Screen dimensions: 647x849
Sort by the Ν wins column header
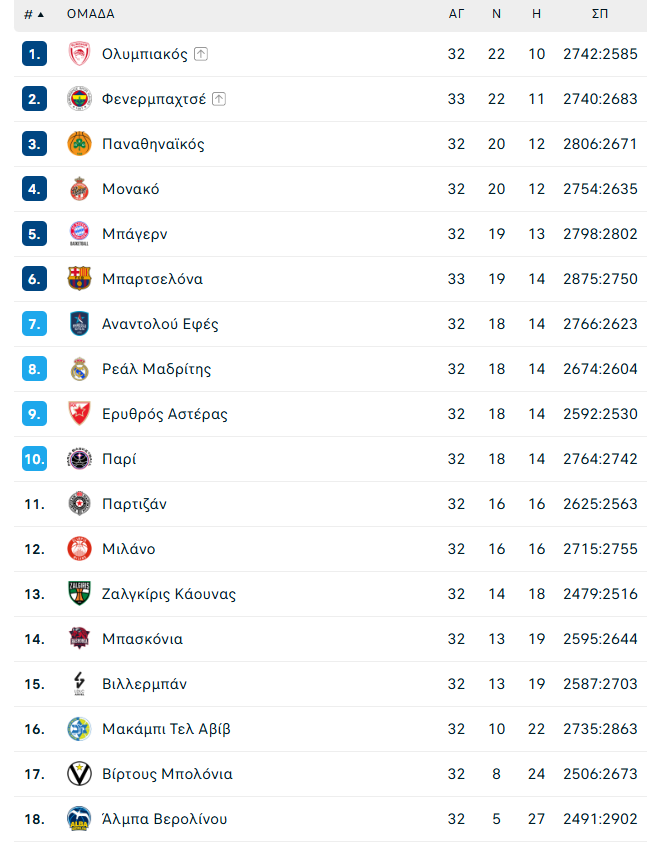coord(496,14)
